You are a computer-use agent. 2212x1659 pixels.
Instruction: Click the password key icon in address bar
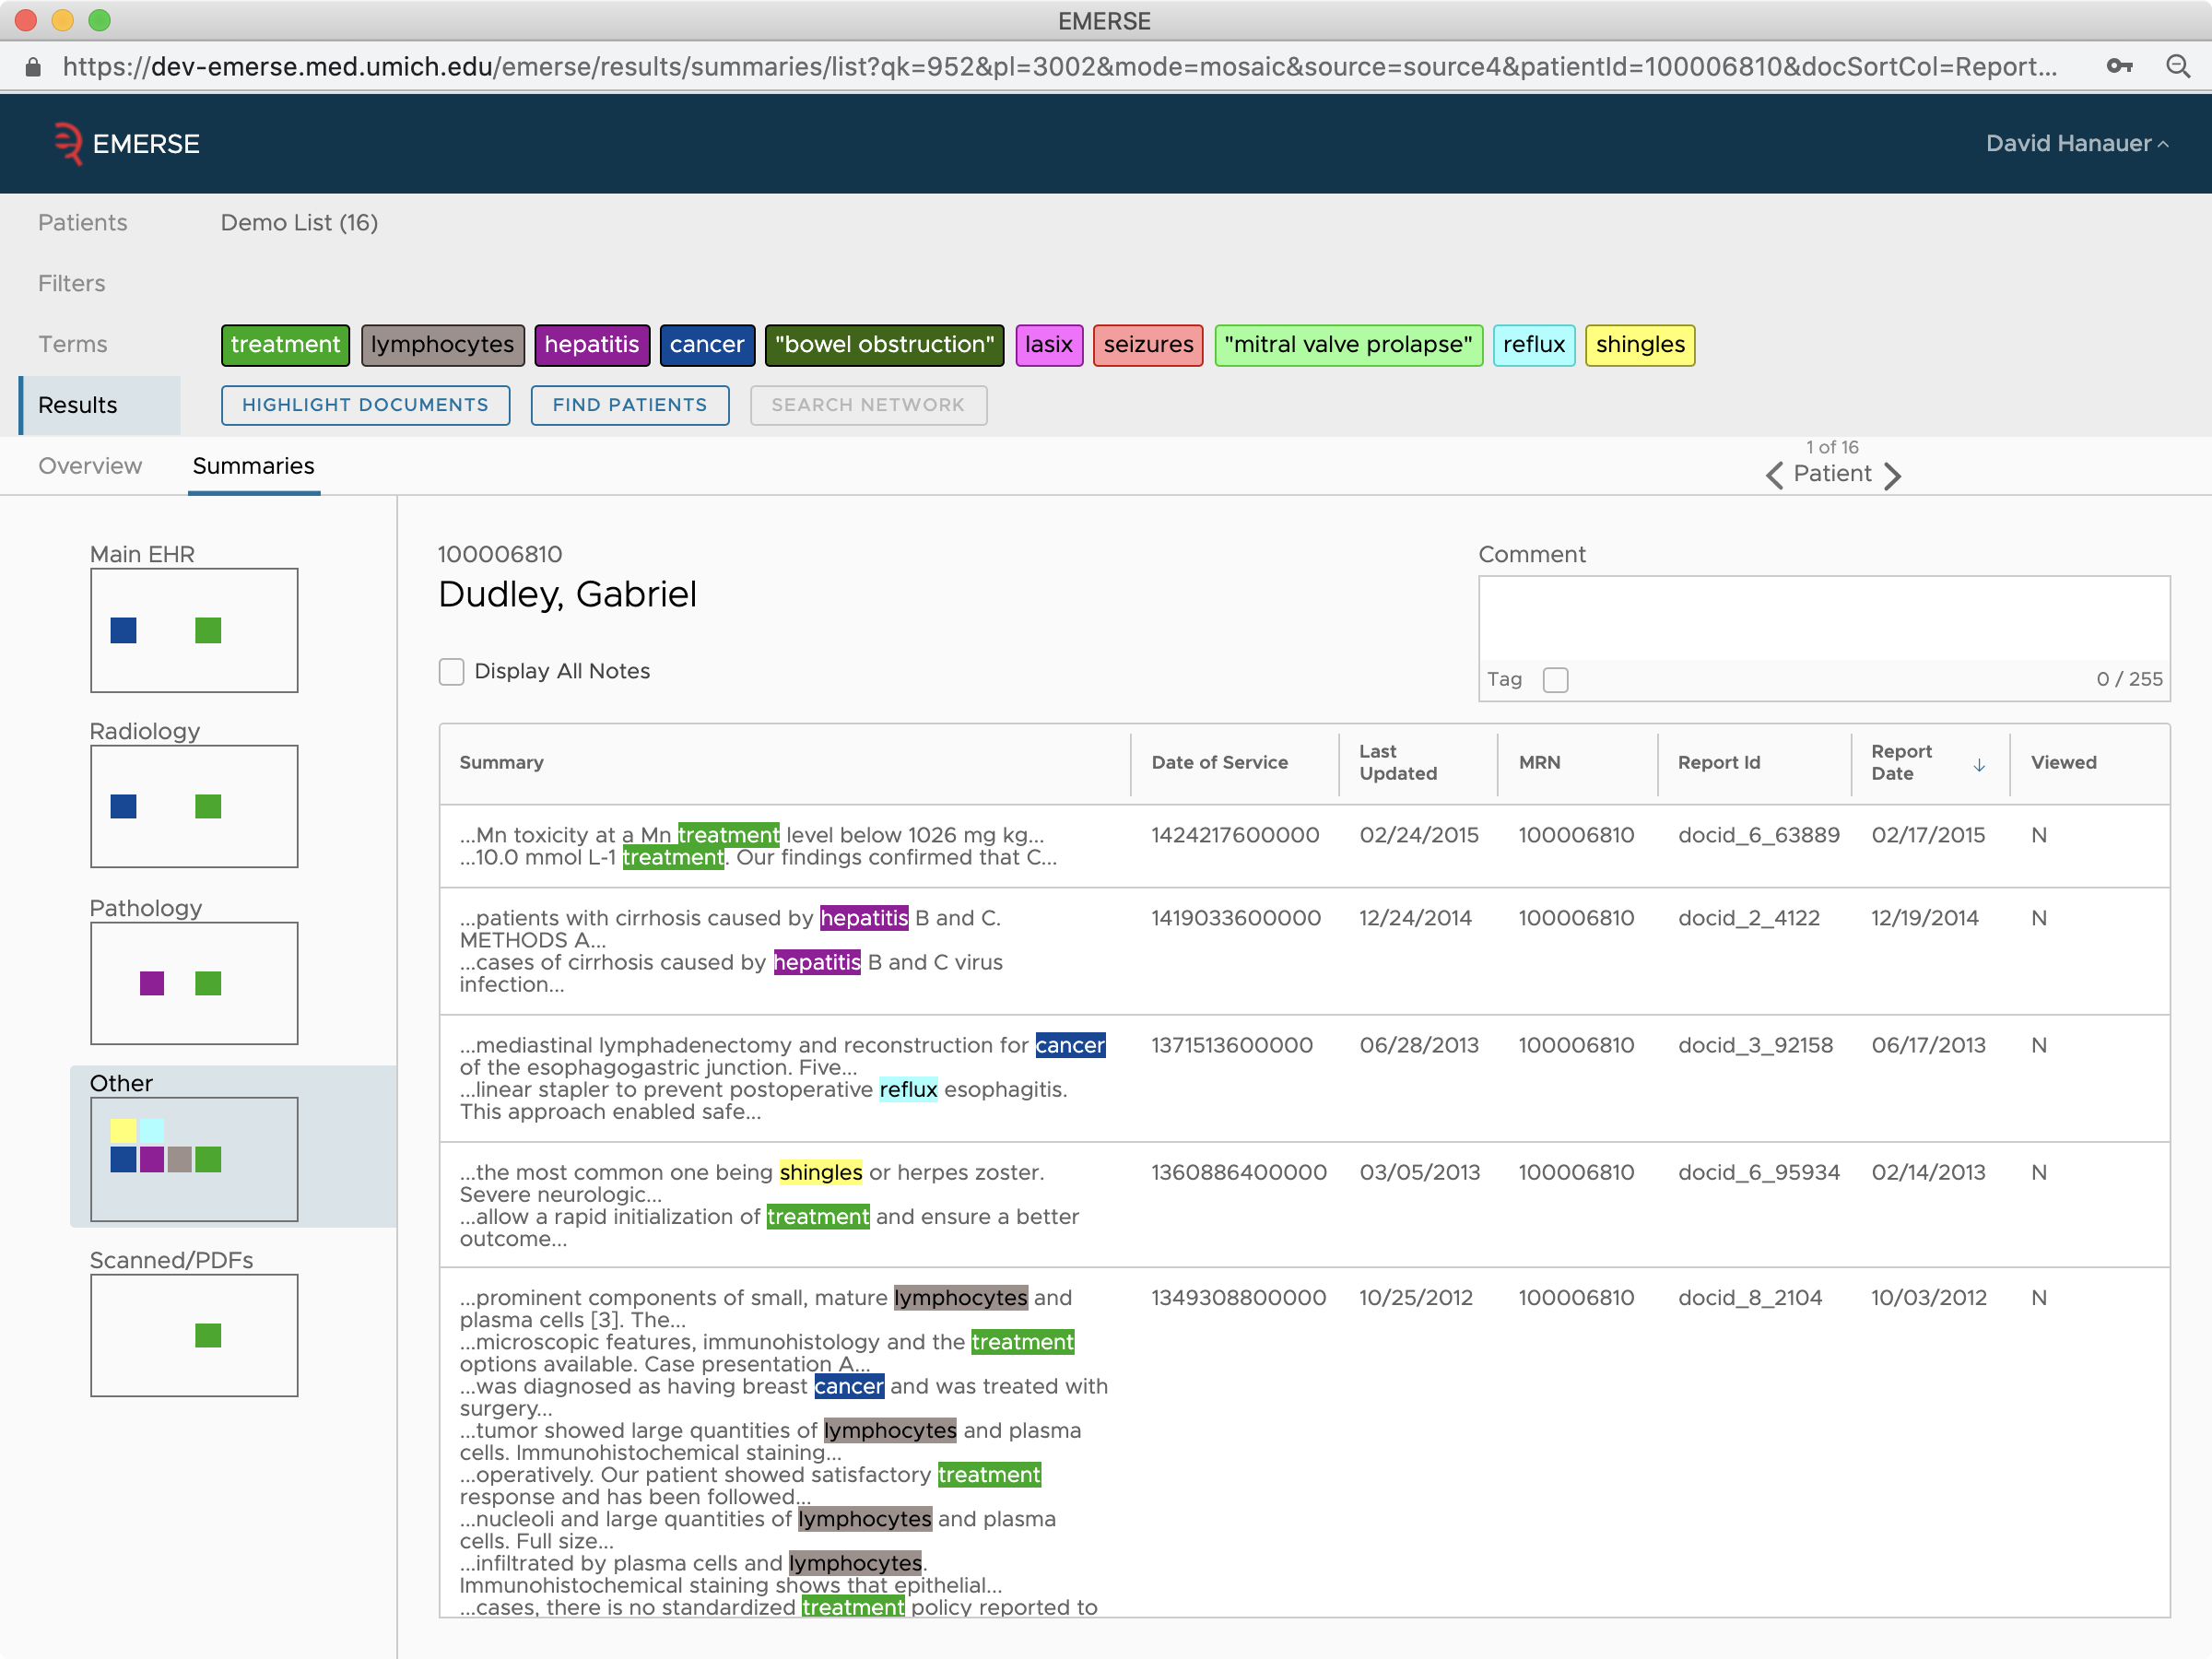tap(2119, 66)
